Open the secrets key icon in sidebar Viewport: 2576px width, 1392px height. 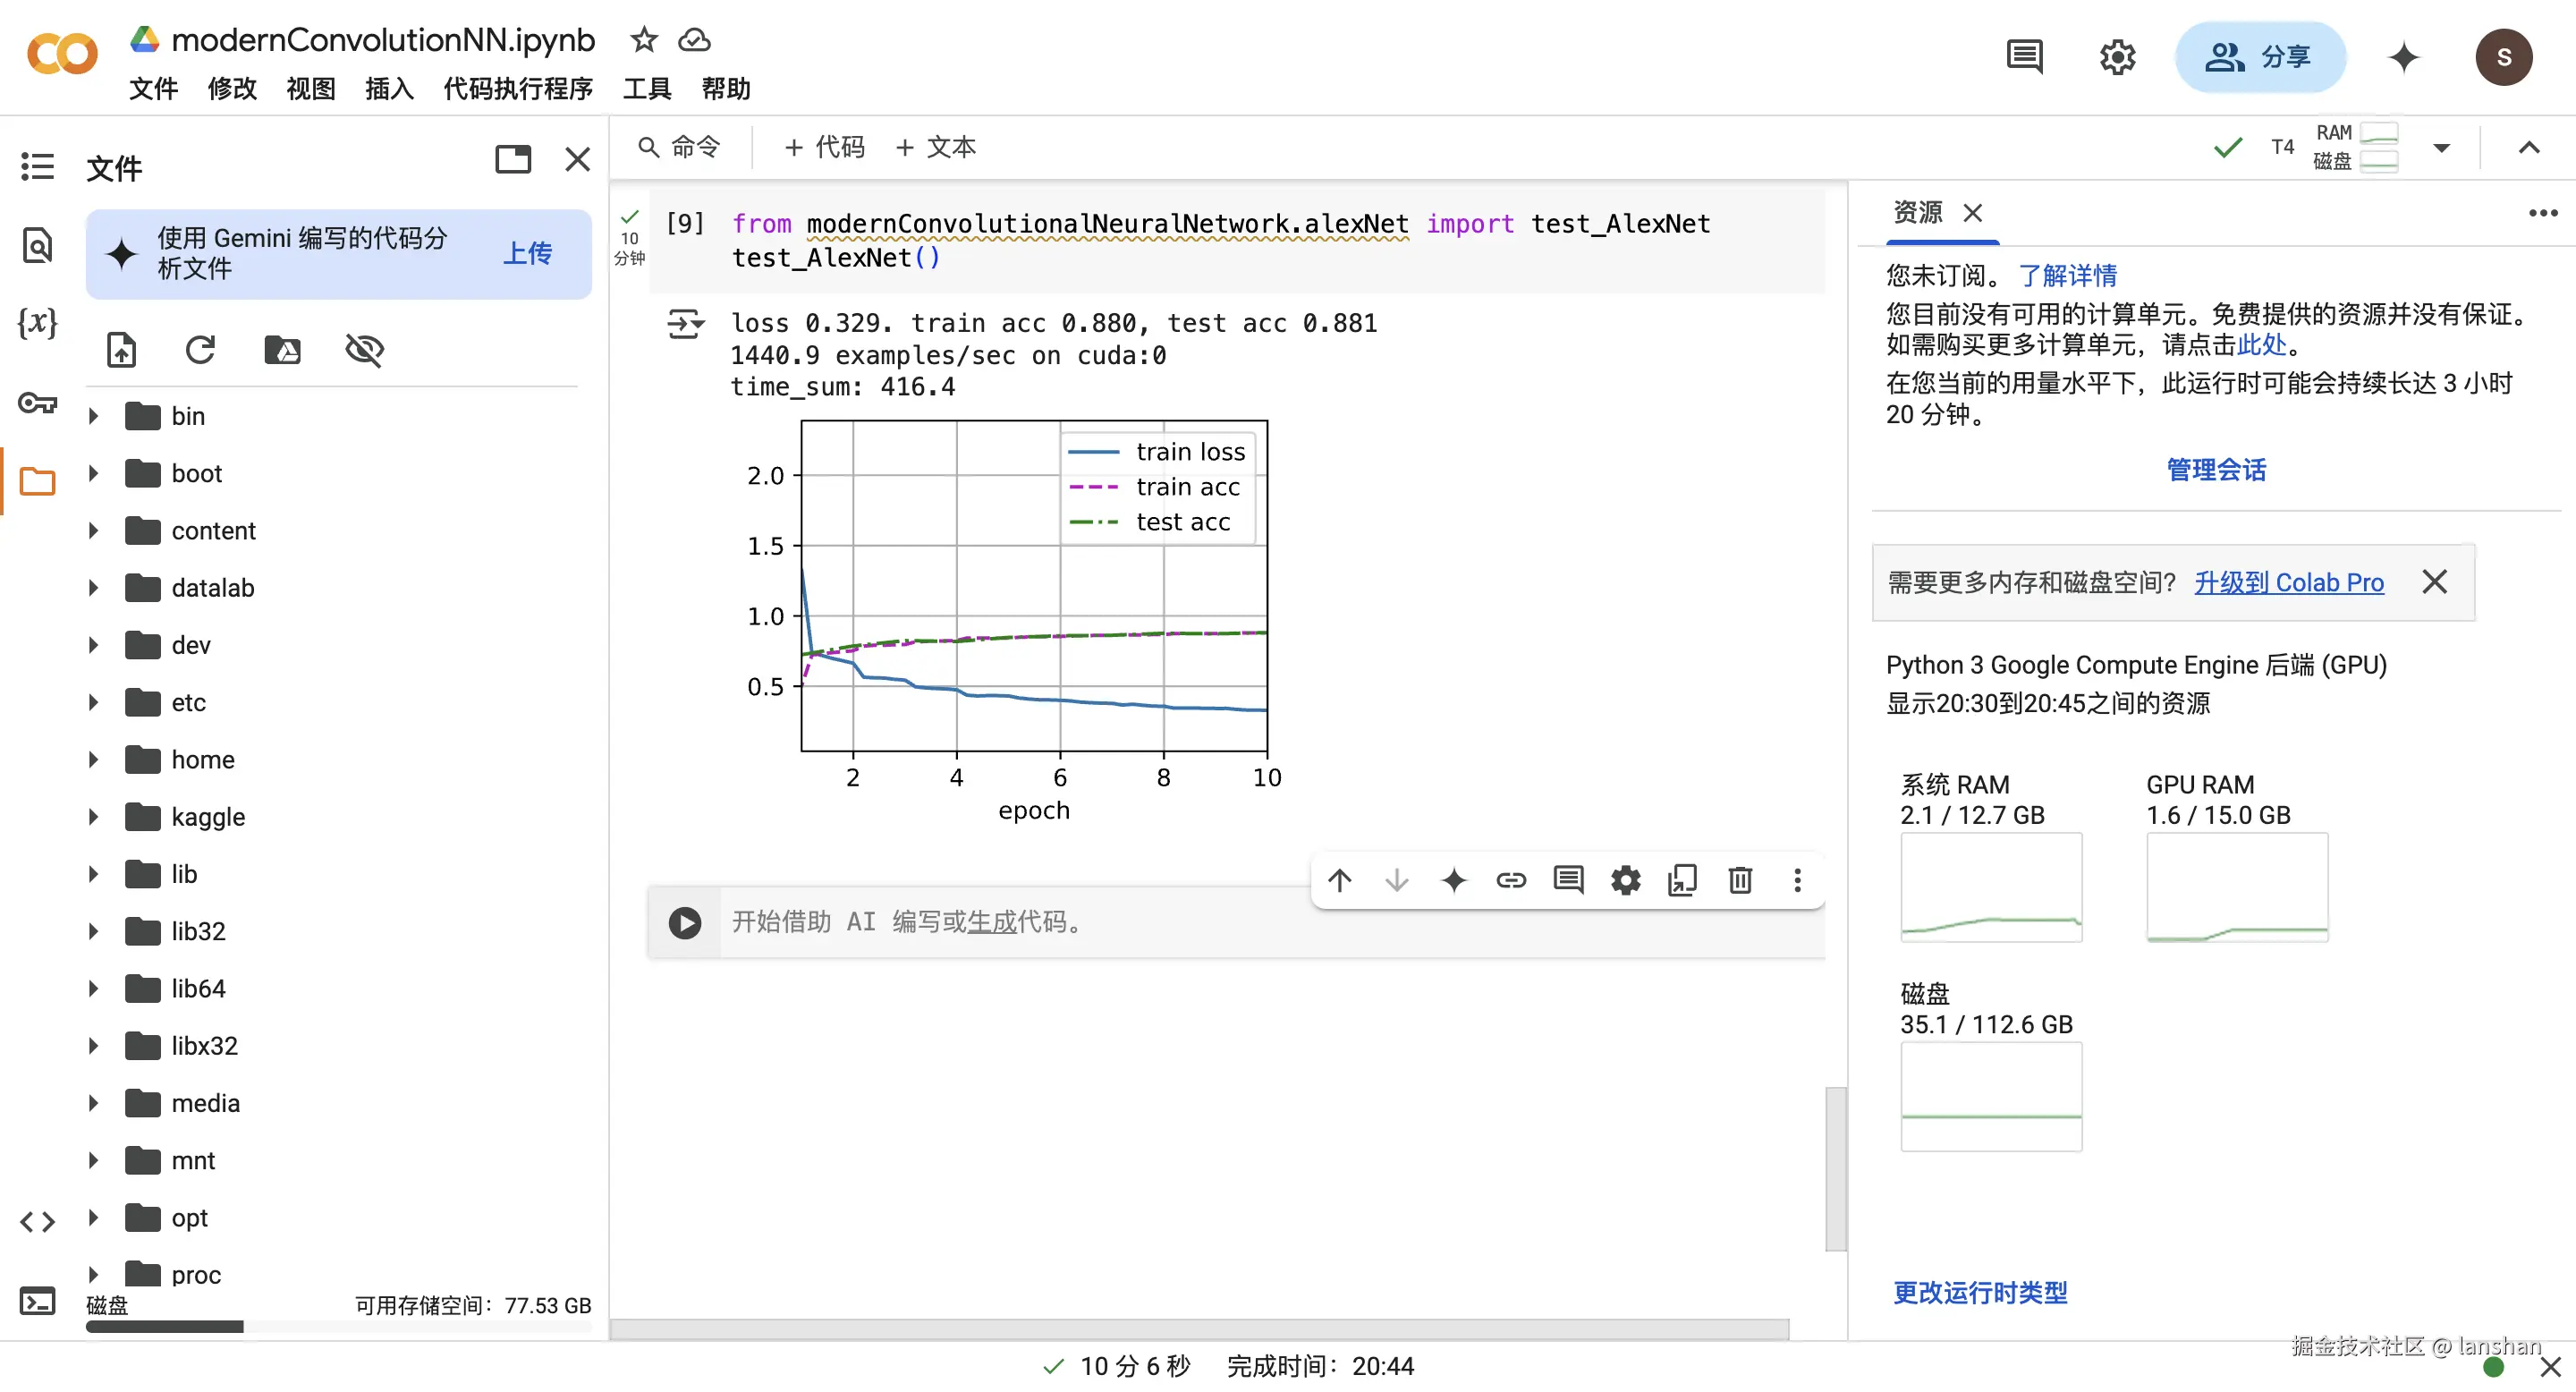37,404
